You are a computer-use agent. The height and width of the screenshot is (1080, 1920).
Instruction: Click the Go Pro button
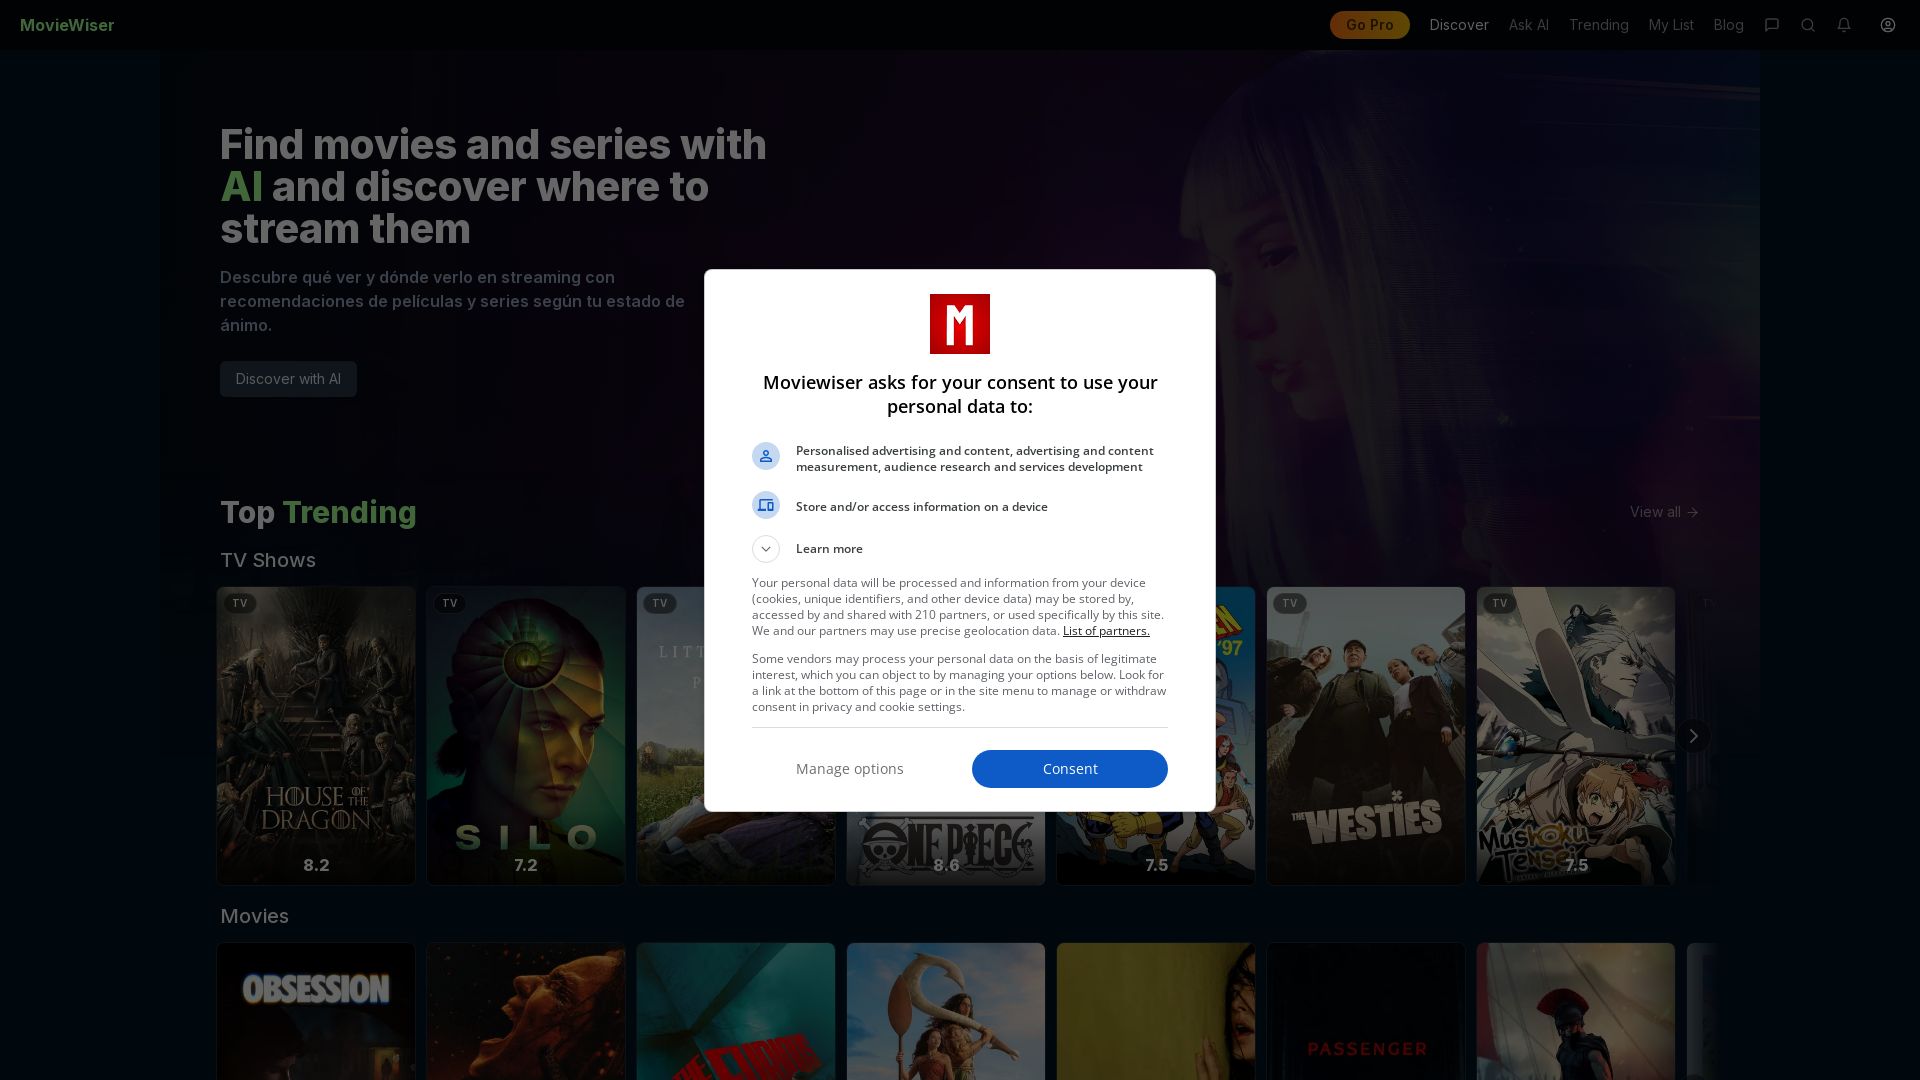[x=1369, y=25]
